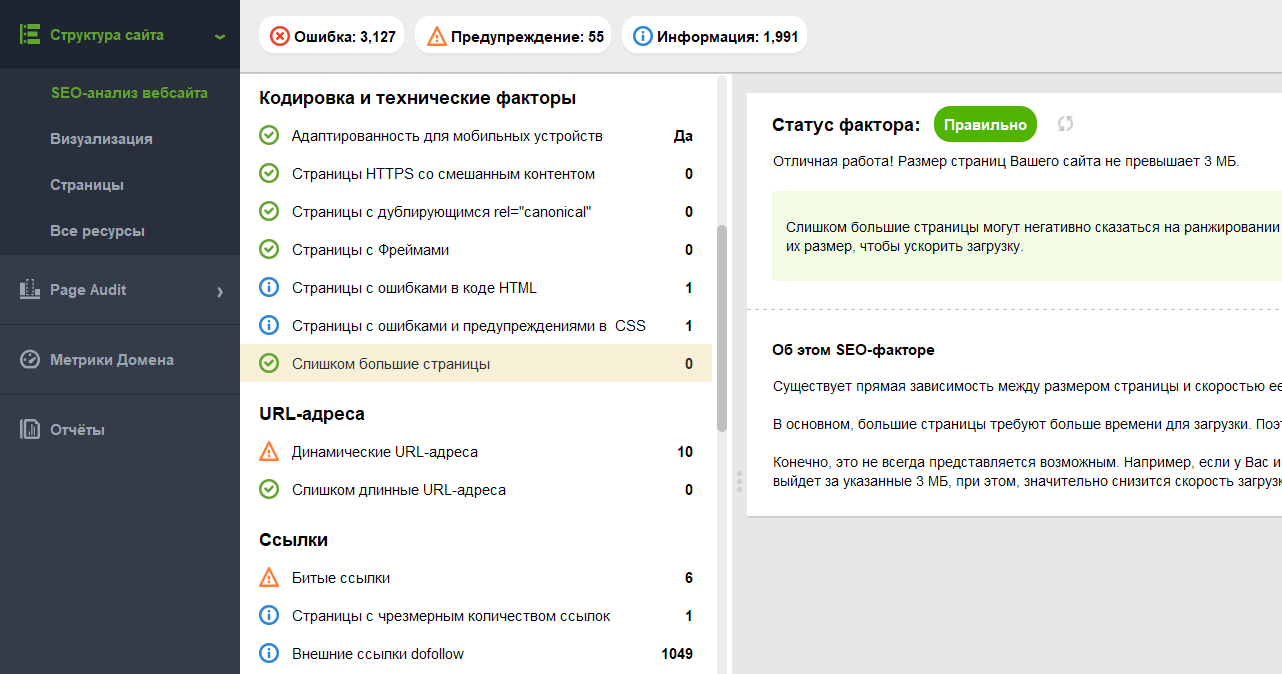Image resolution: width=1282 pixels, height=674 pixels.
Task: Expand Page Audit with the arrow
Action: pyautogui.click(x=220, y=291)
